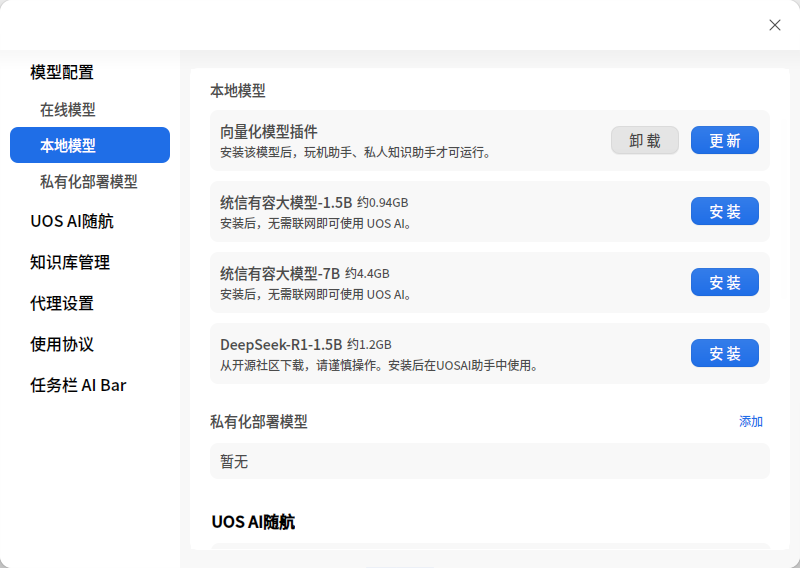Click the 约0.94GB size label
The width and height of the screenshot is (800, 568).
click(383, 203)
